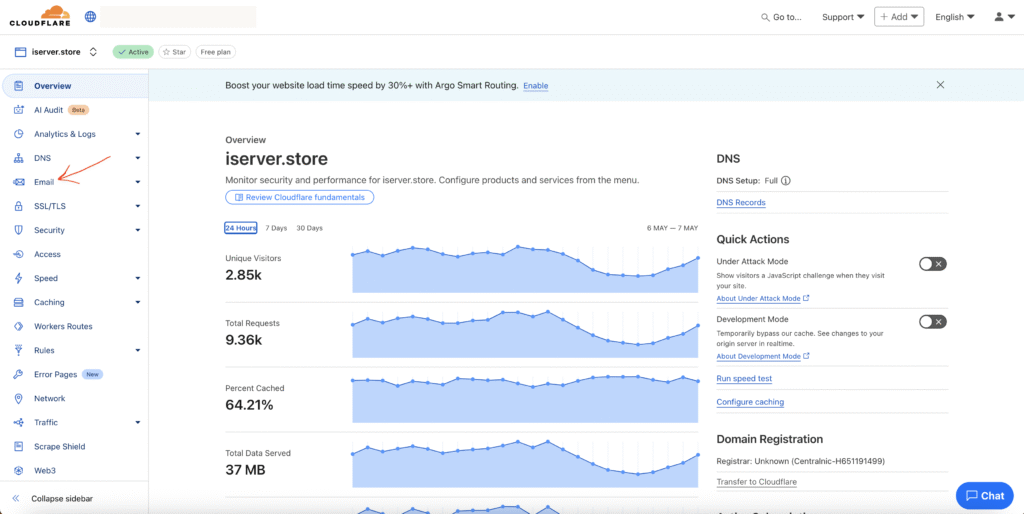Open the Chat support widget
1024x514 pixels.
point(984,495)
